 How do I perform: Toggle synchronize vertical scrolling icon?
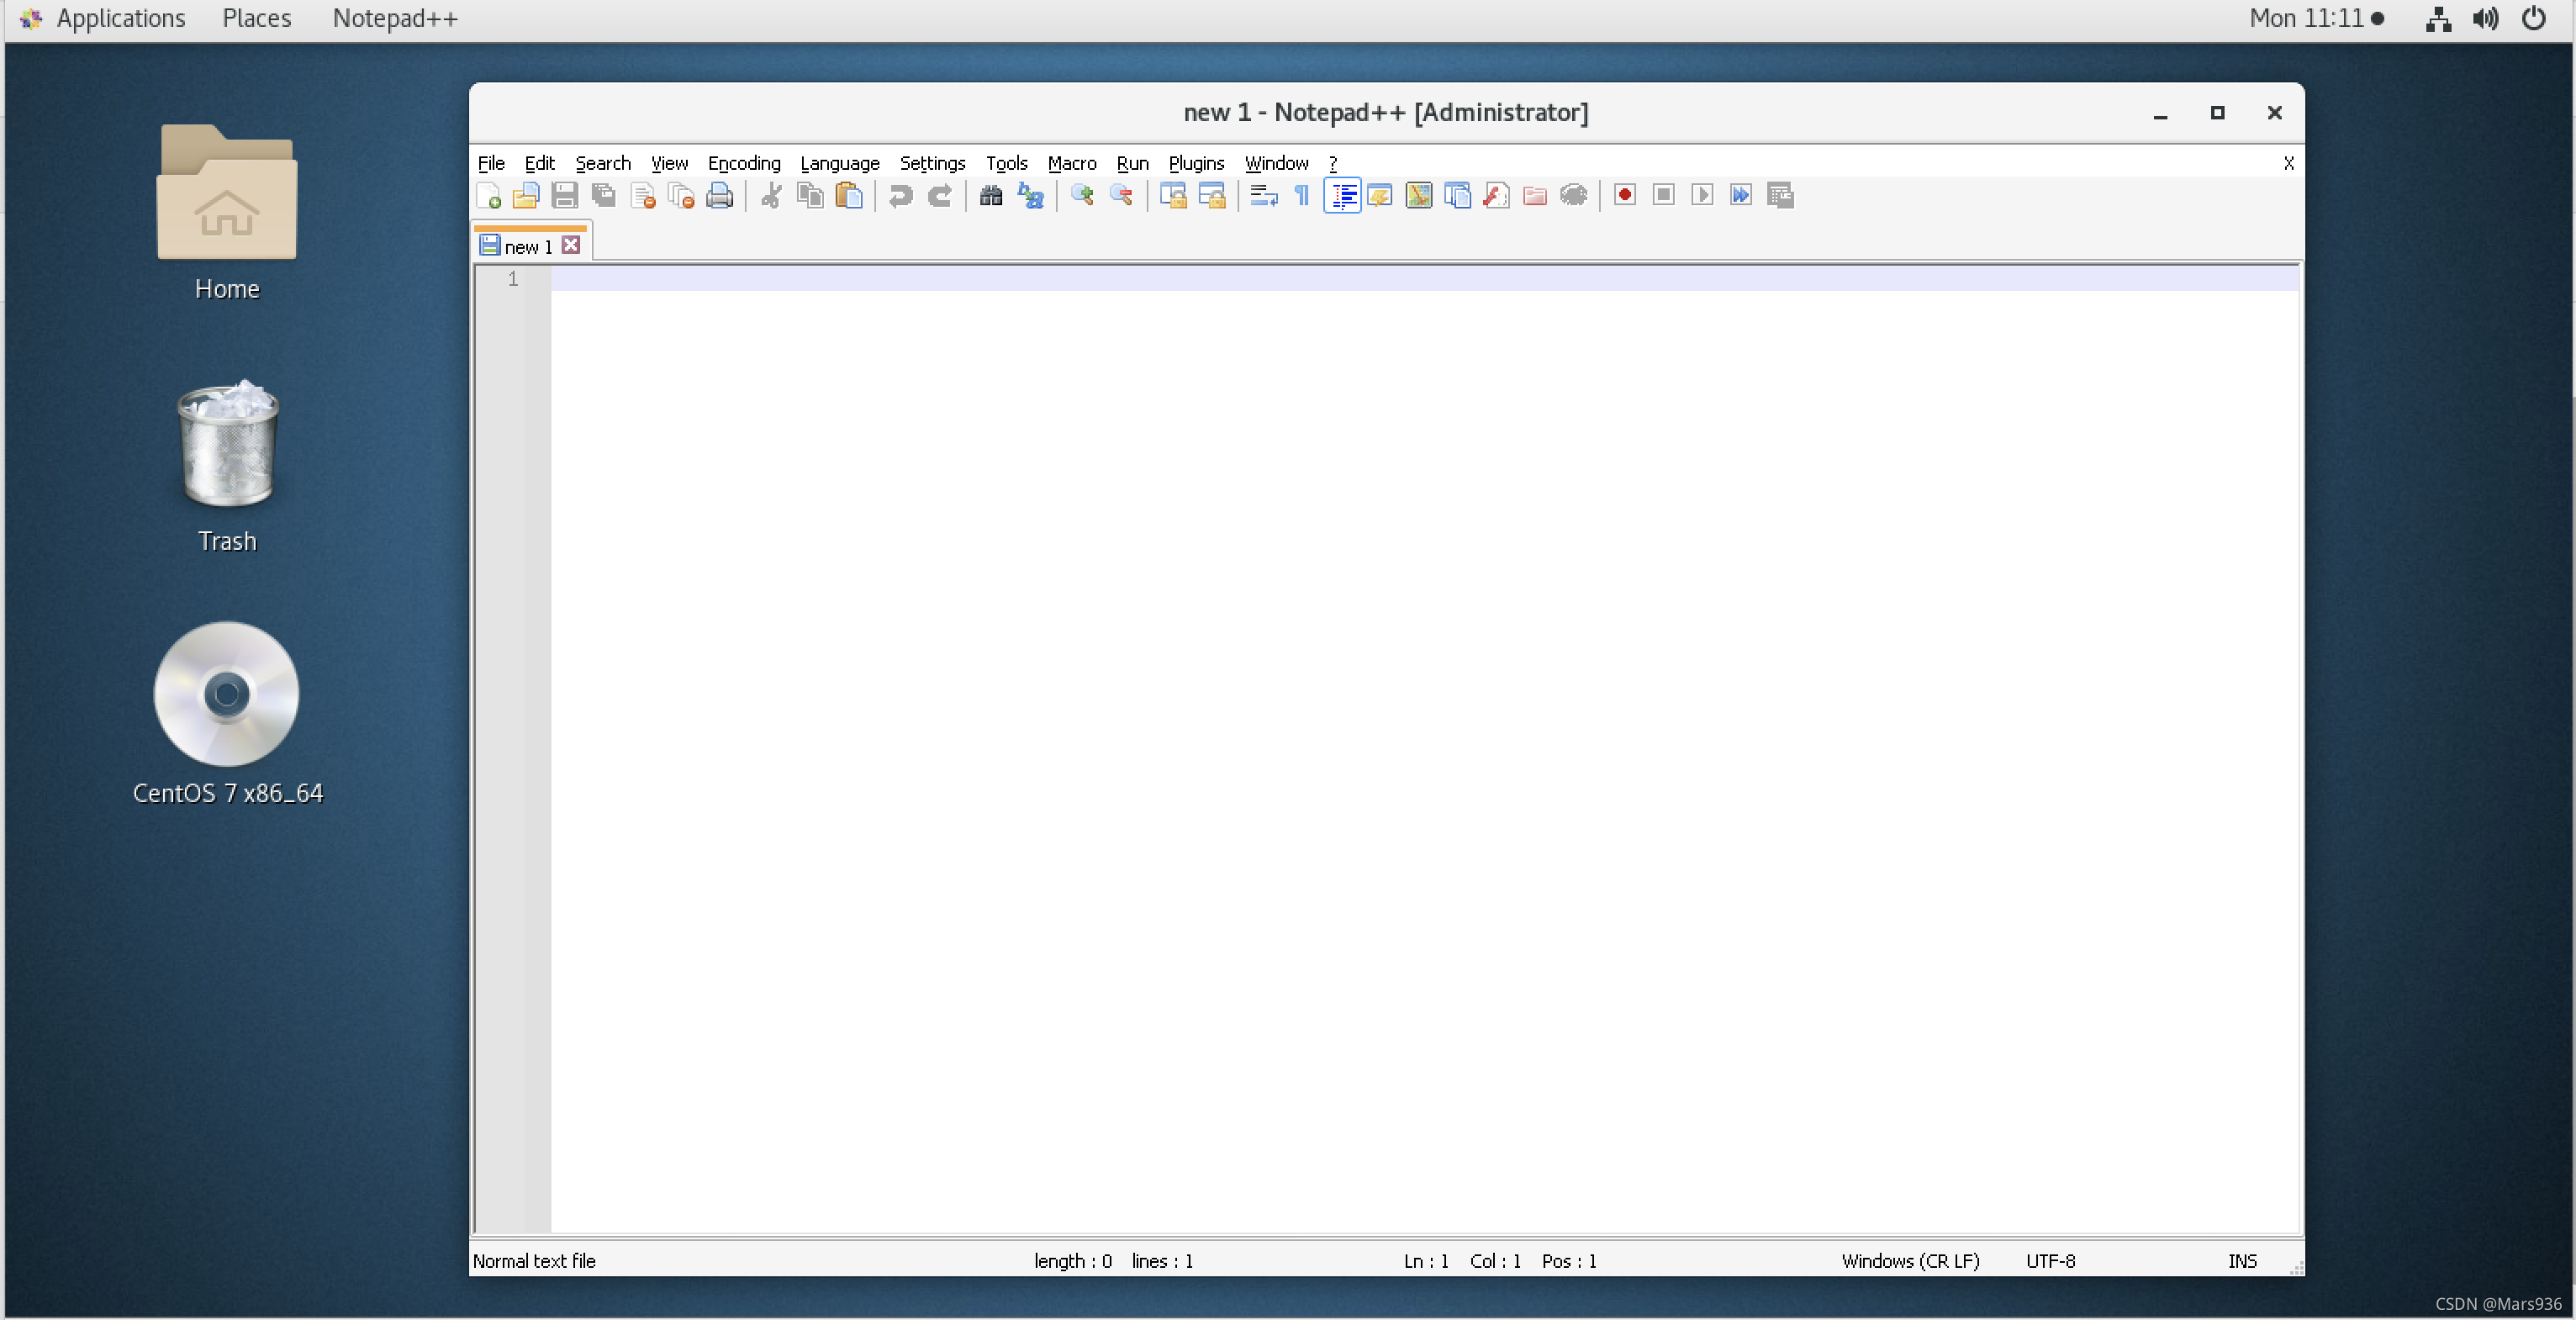coord(1173,196)
